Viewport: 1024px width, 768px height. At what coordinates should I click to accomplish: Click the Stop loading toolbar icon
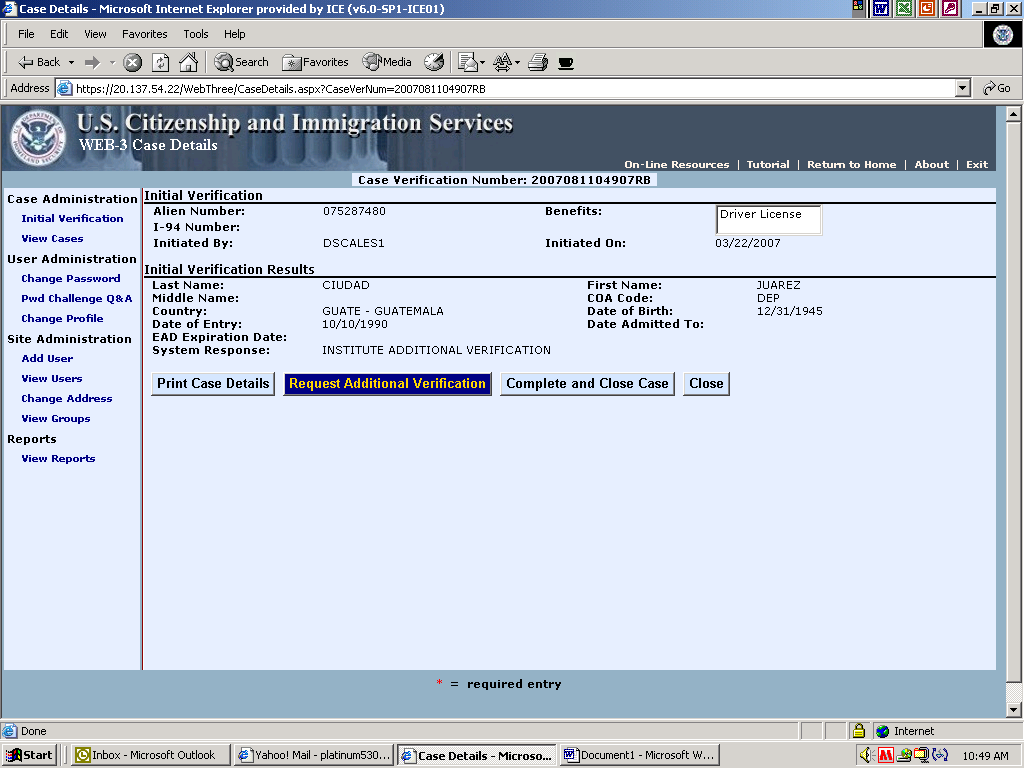coord(133,62)
